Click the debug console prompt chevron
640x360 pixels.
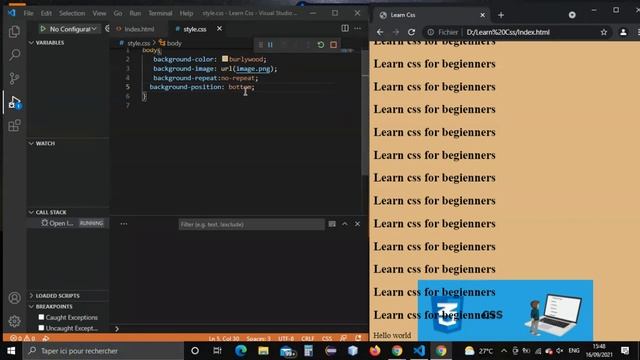click(117, 329)
